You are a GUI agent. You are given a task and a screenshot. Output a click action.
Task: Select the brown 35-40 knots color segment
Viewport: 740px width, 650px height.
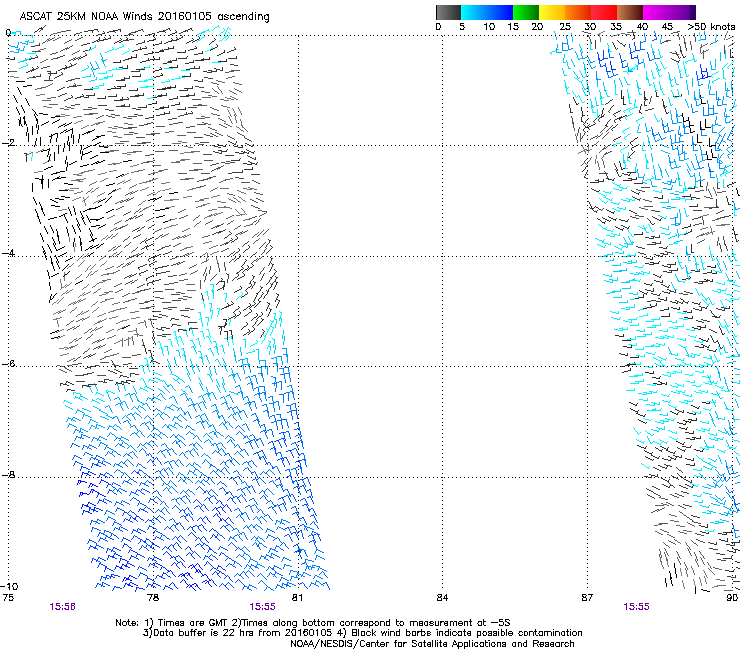pyautogui.click(x=630, y=12)
